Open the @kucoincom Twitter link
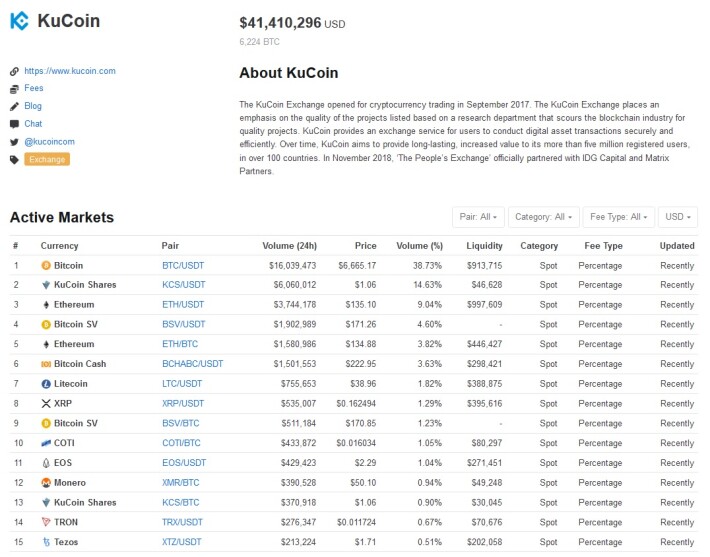Screen dimensions: 710x557 pos(49,142)
